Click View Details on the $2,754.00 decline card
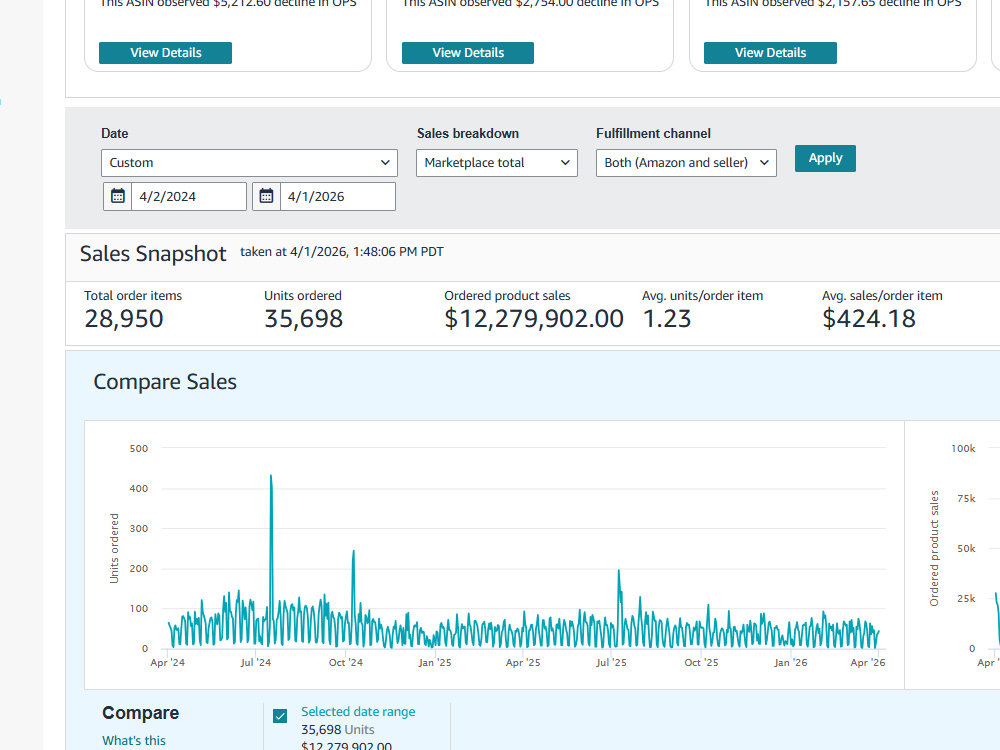 467,53
